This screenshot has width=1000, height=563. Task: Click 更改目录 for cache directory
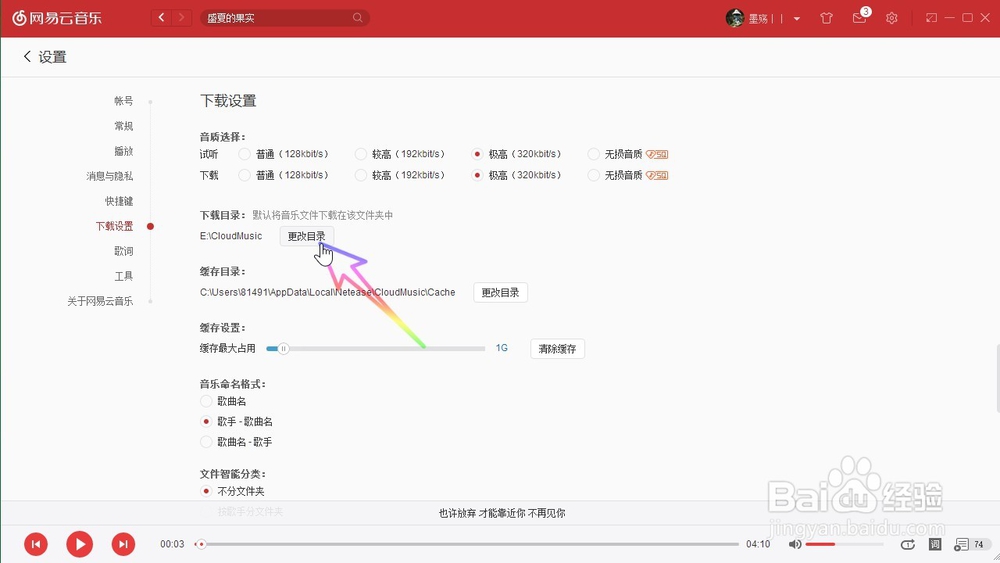[500, 293]
